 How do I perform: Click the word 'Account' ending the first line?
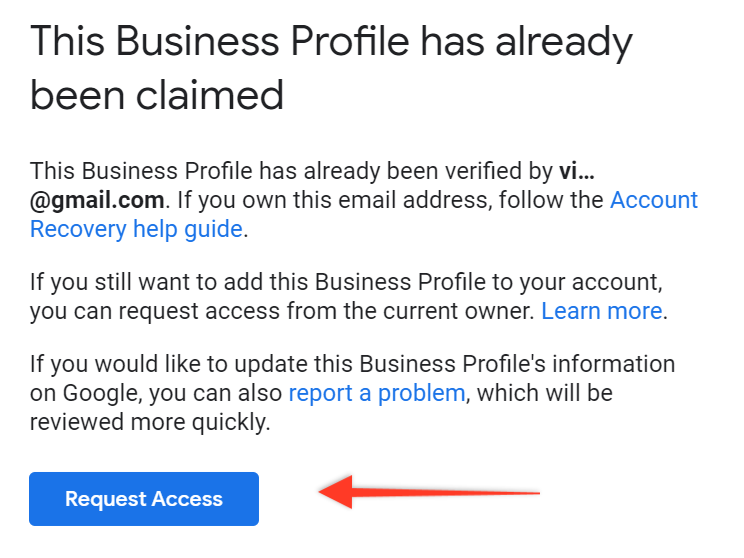(653, 199)
